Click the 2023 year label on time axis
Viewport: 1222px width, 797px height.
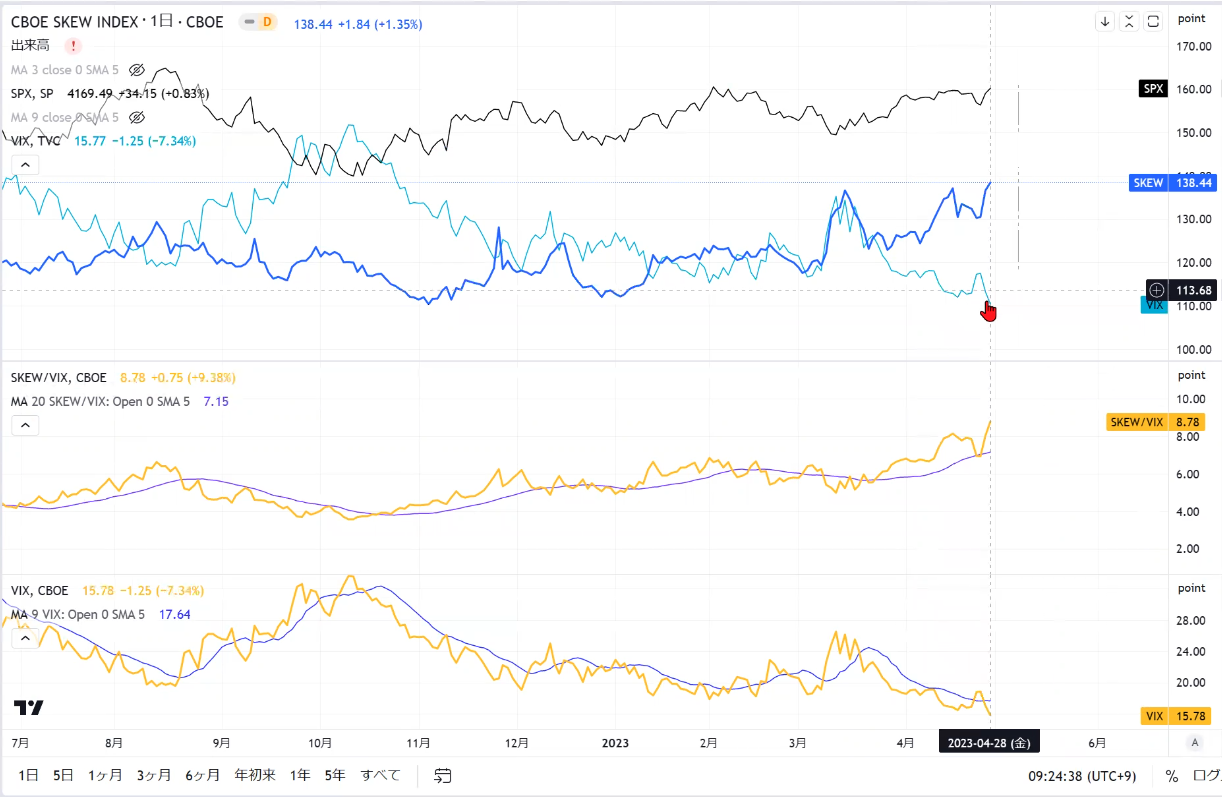[615, 743]
